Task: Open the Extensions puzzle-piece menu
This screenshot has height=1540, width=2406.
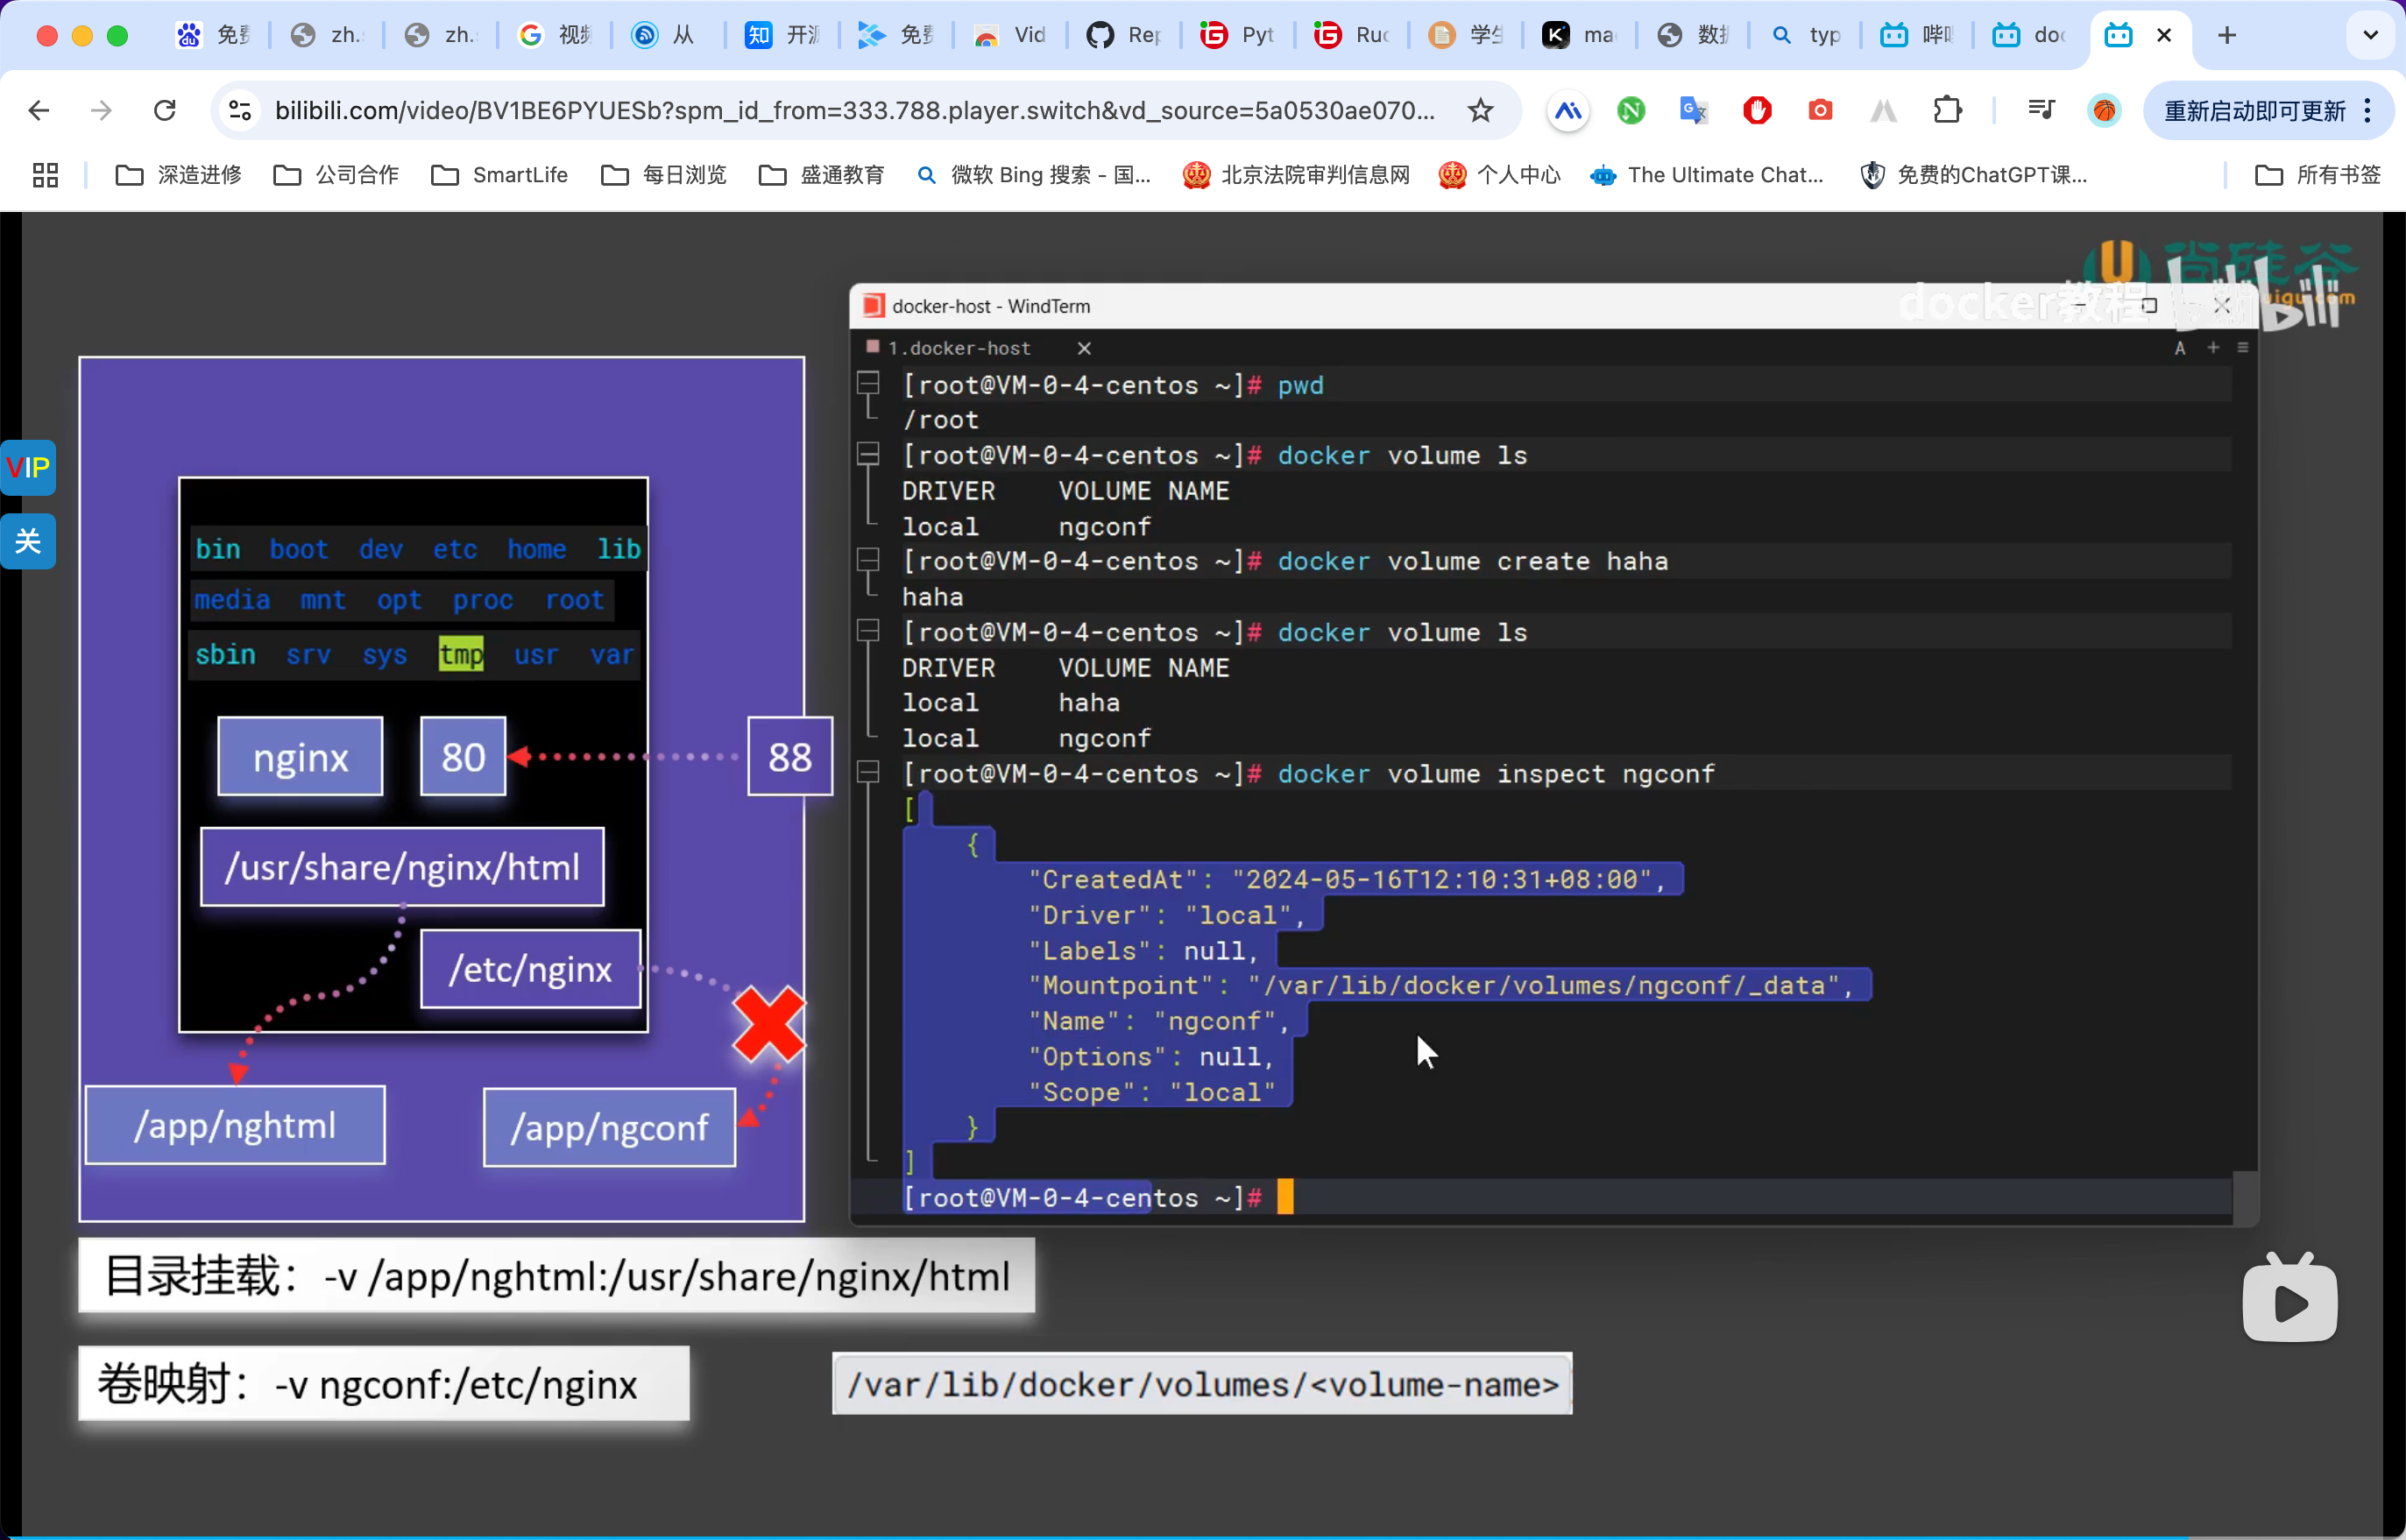Action: (1947, 110)
